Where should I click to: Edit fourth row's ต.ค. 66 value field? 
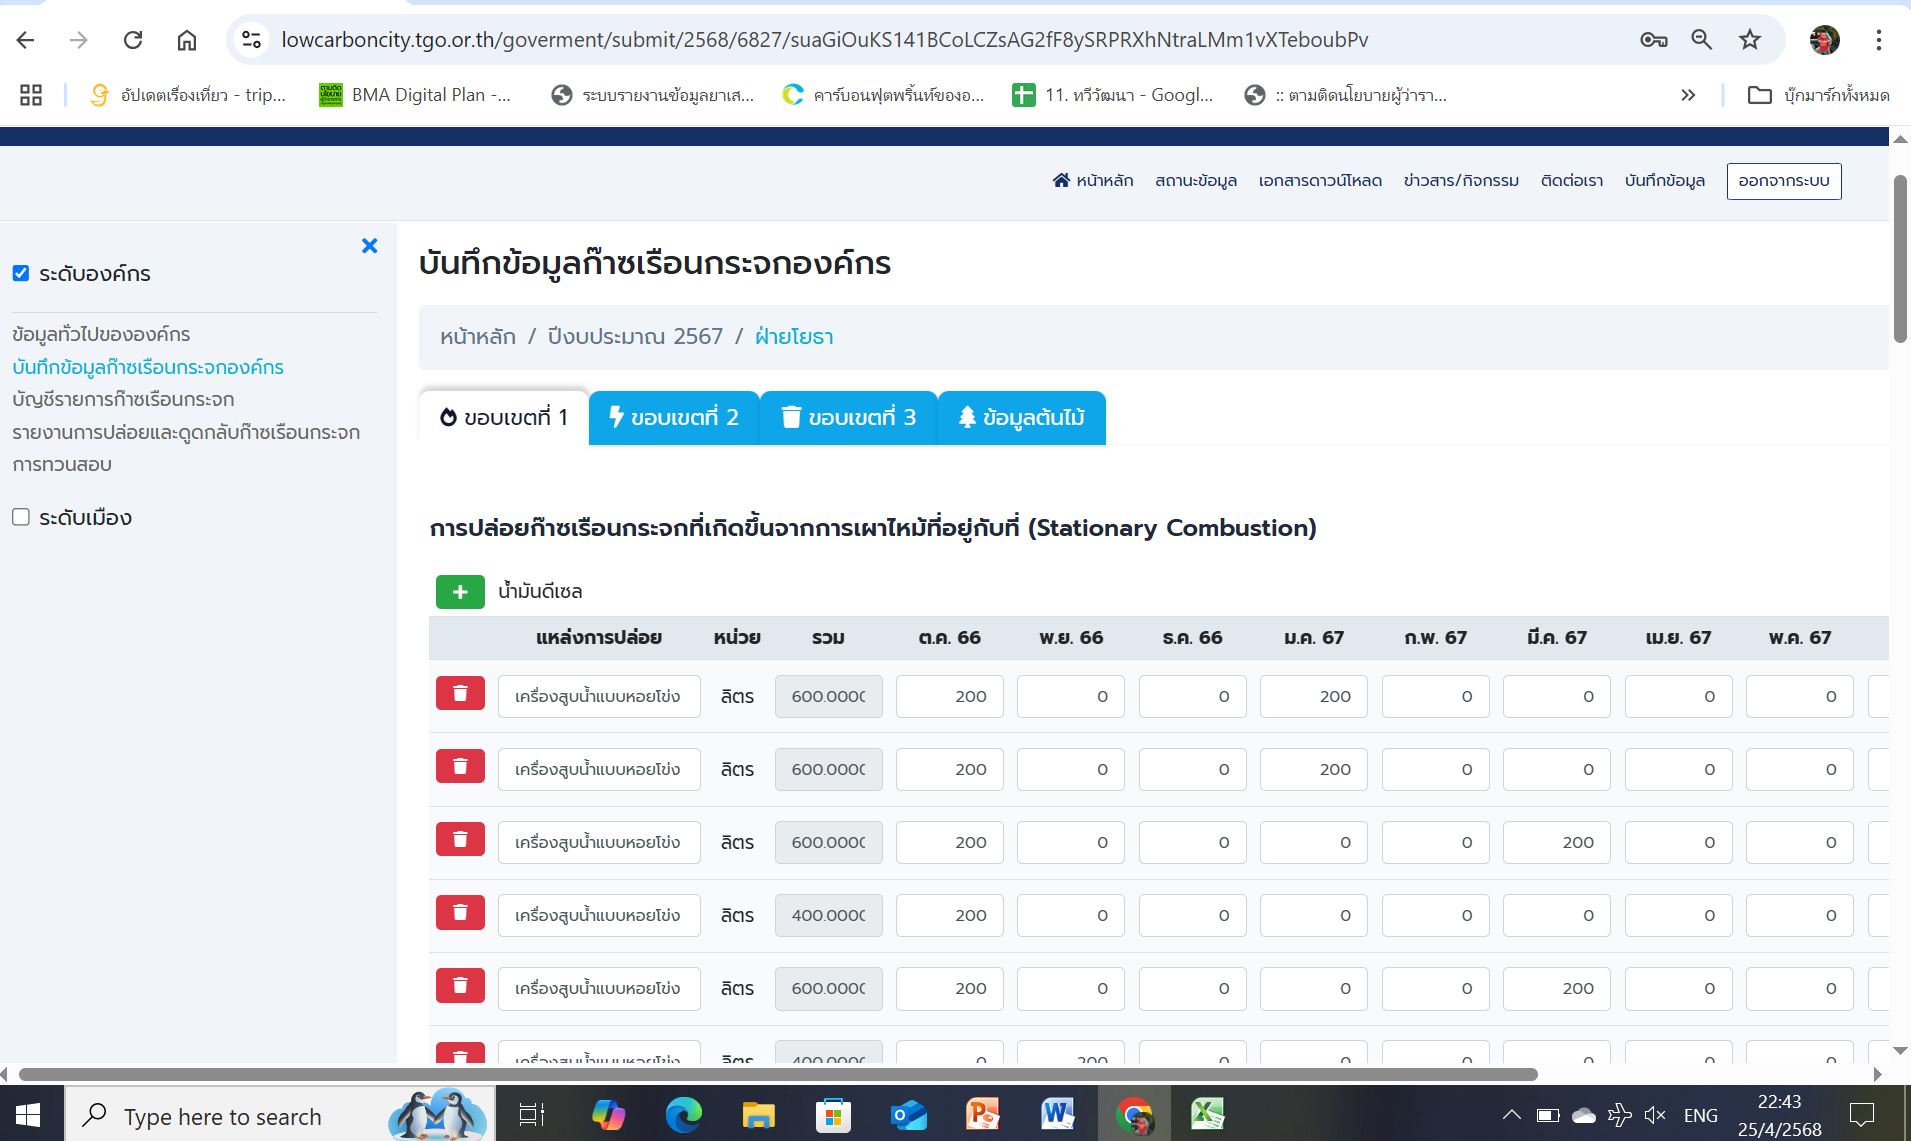pos(949,915)
